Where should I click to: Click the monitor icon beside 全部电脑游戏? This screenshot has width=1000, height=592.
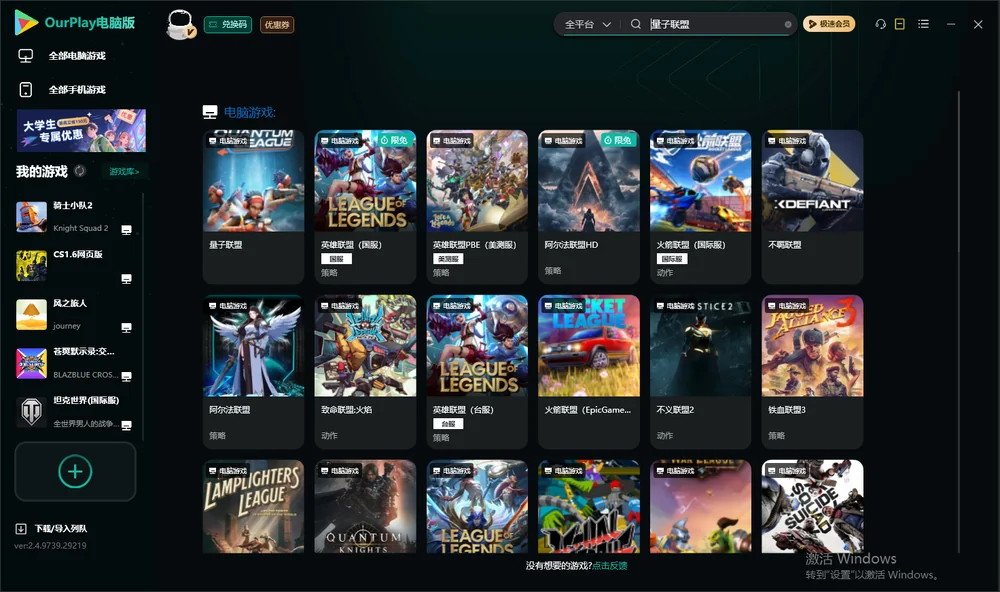26,56
